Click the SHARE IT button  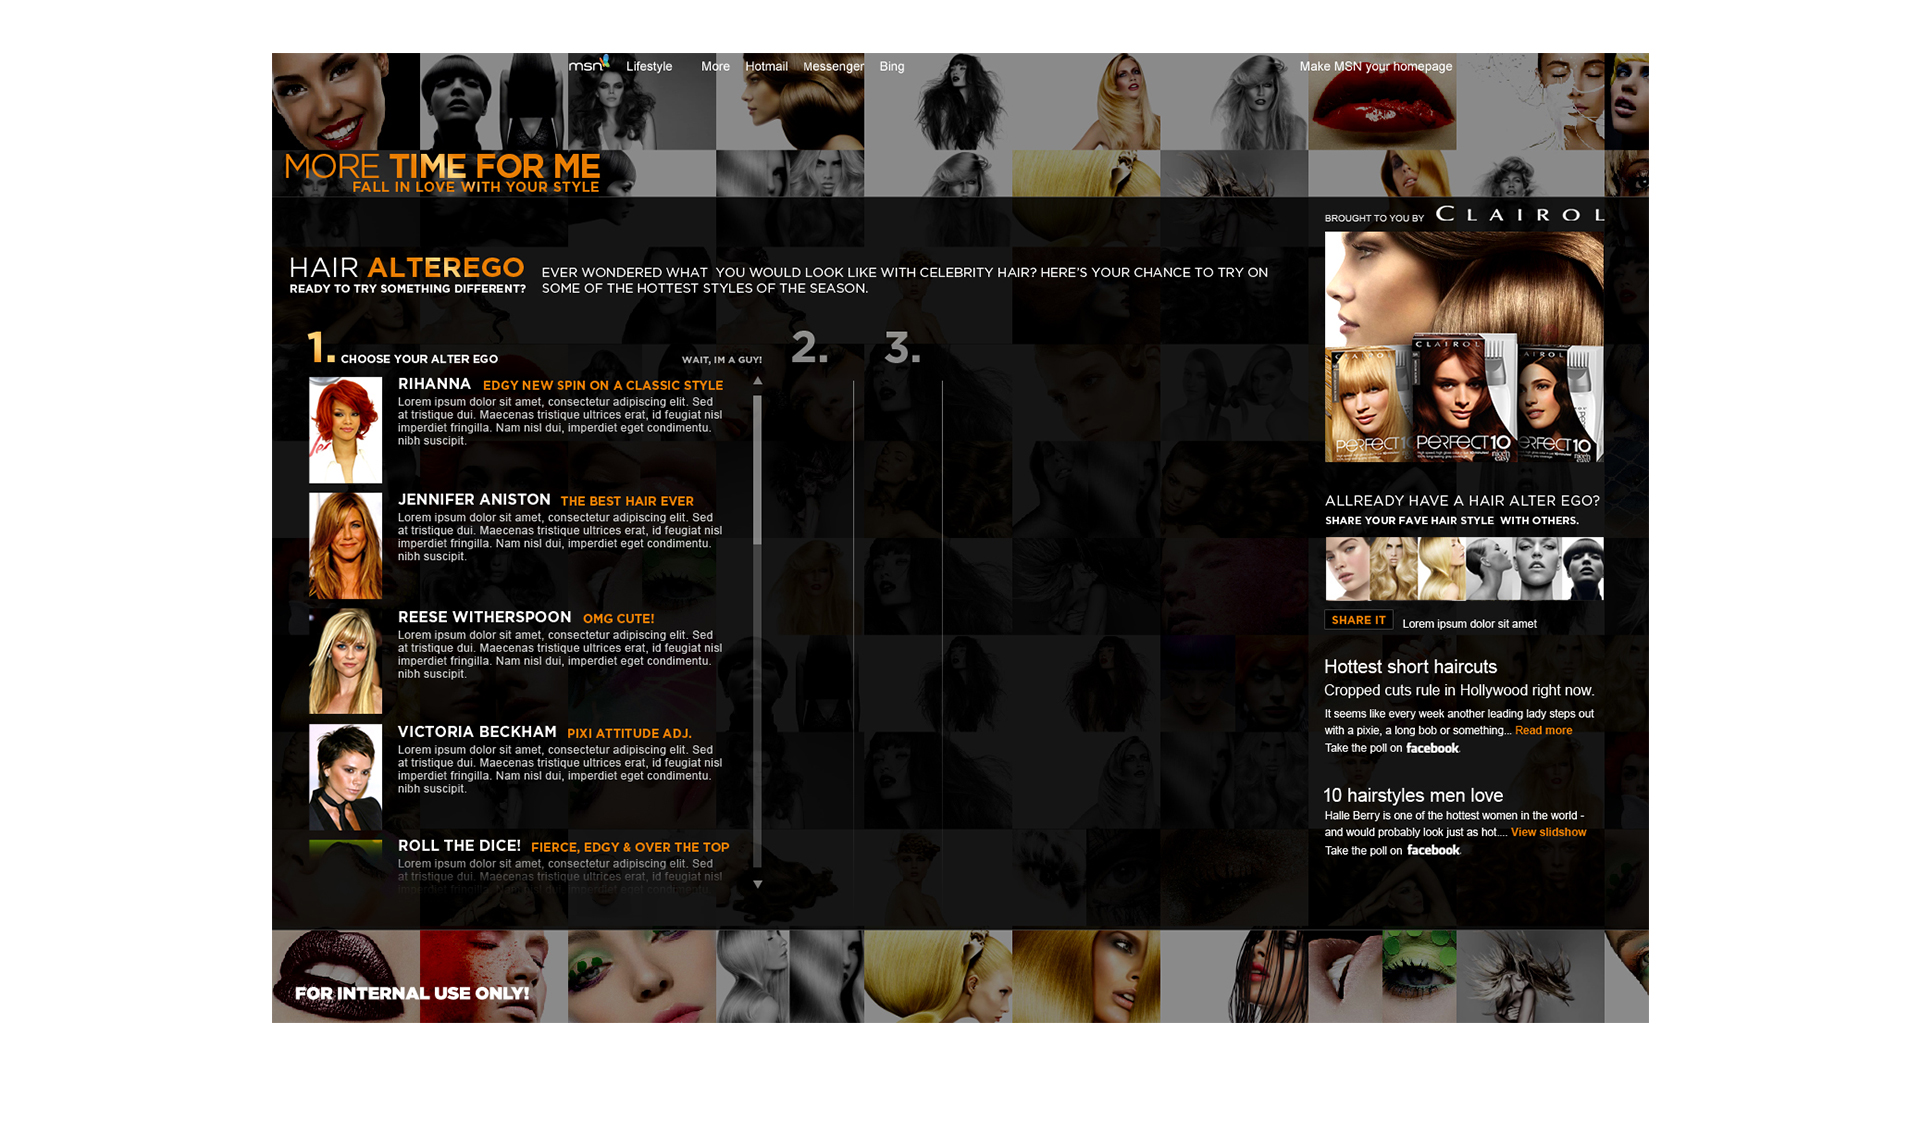pyautogui.click(x=1358, y=620)
